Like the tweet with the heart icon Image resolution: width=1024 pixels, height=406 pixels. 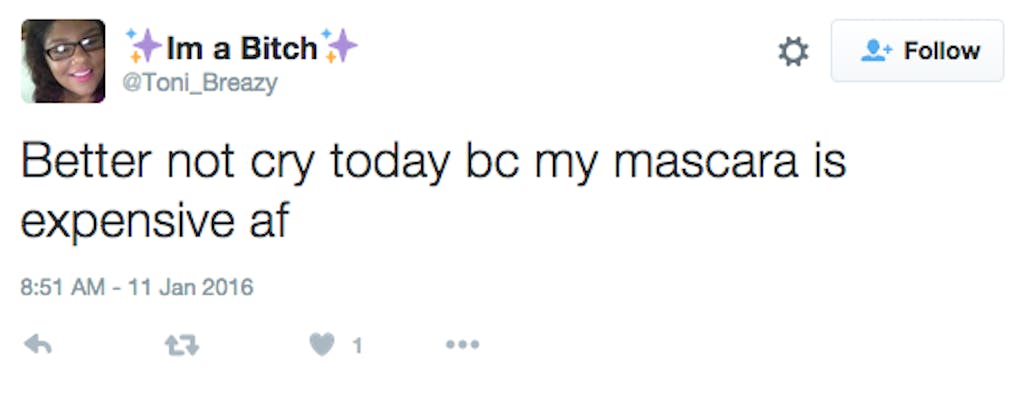pyautogui.click(x=321, y=346)
